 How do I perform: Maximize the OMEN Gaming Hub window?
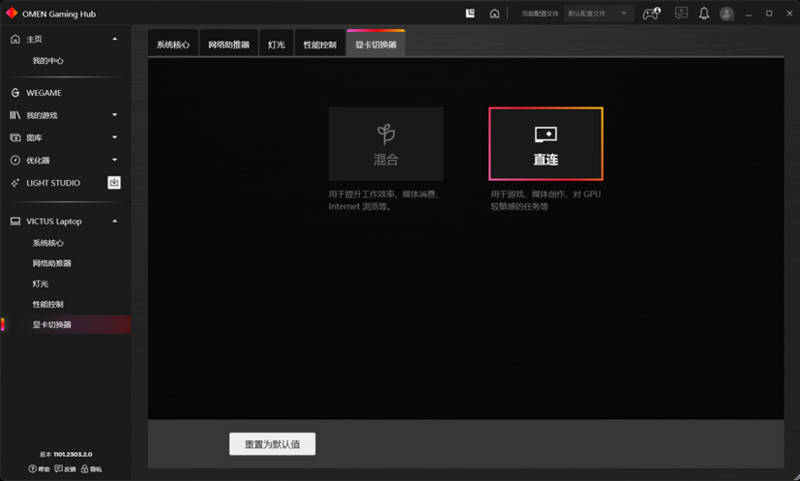coord(769,13)
